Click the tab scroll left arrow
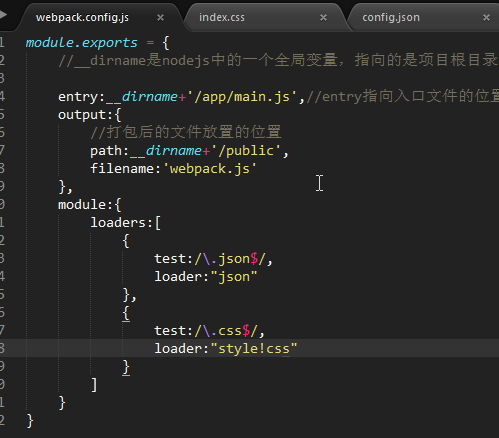This screenshot has height=438, width=499. point(3,15)
